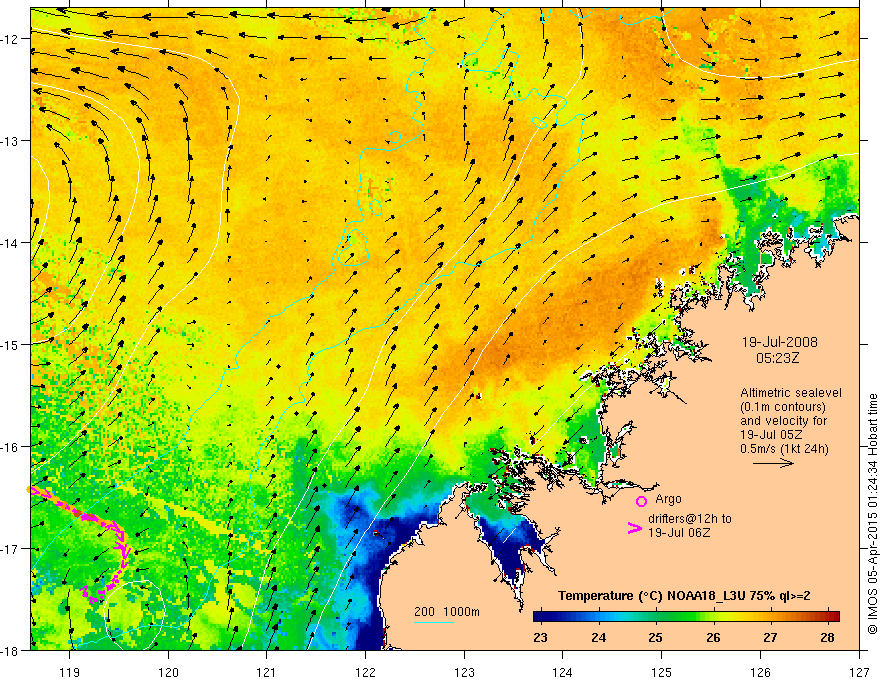Click the '200 1000m' depth label
The width and height of the screenshot is (880, 680).
(447, 612)
